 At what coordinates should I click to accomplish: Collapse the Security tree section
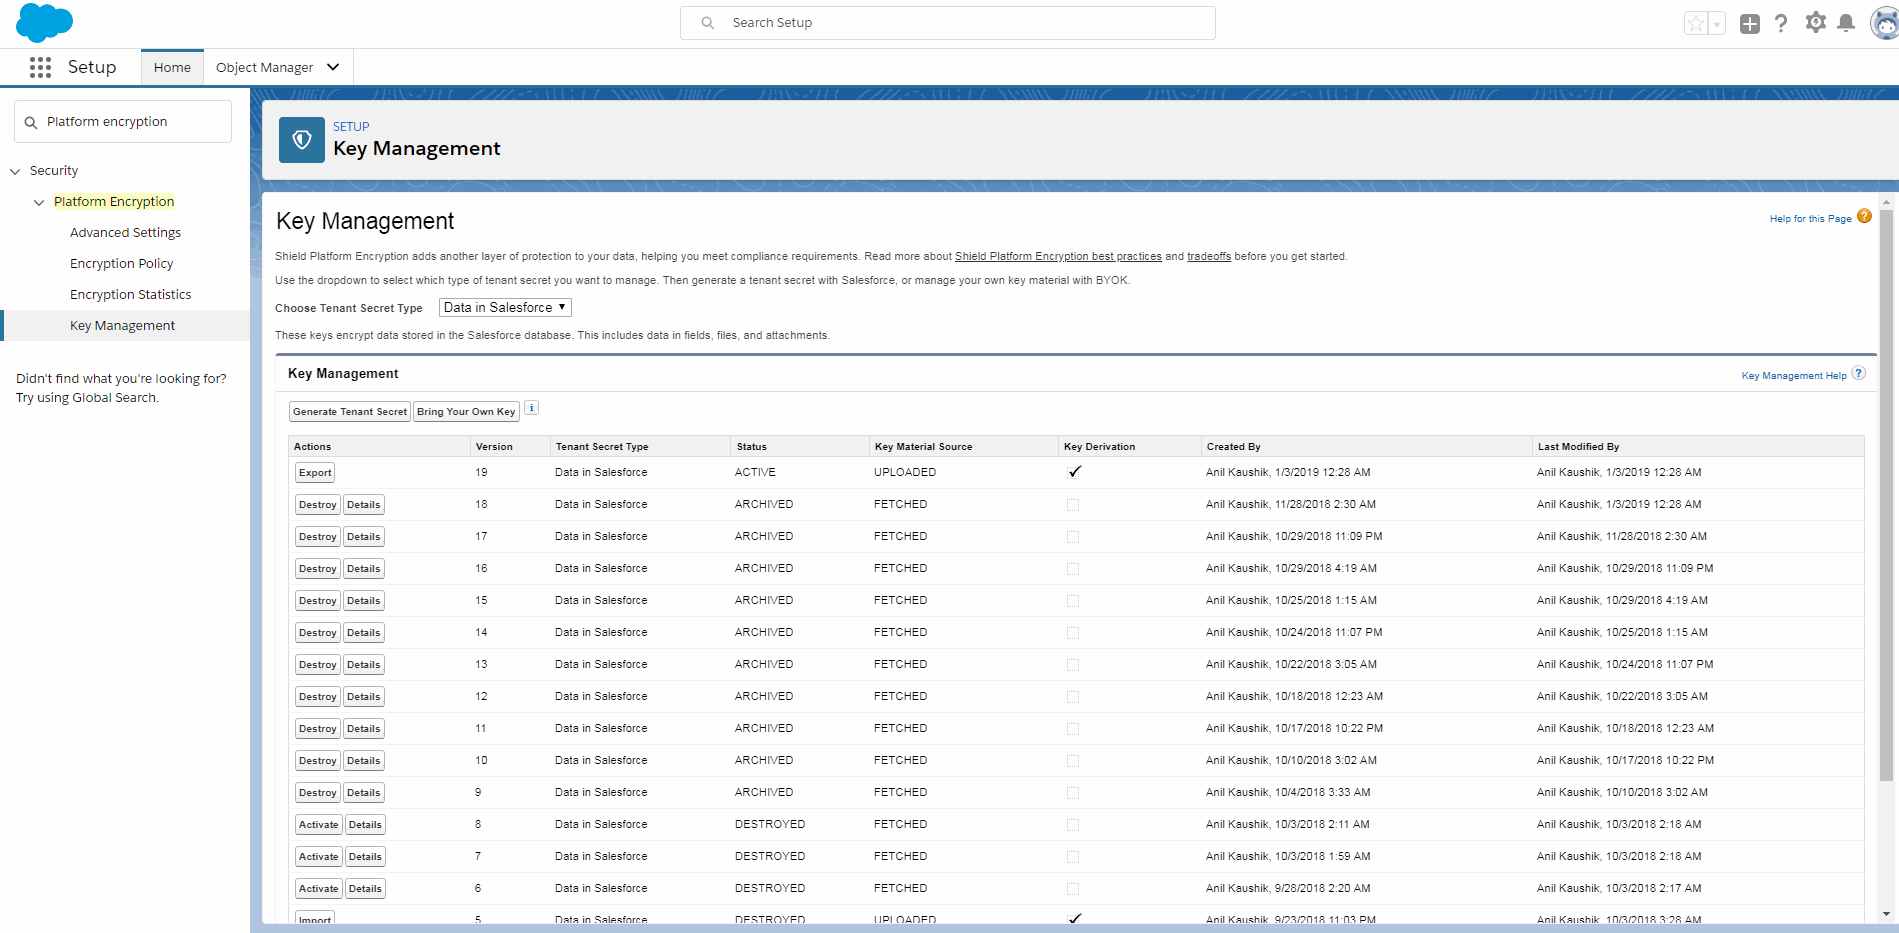15,171
